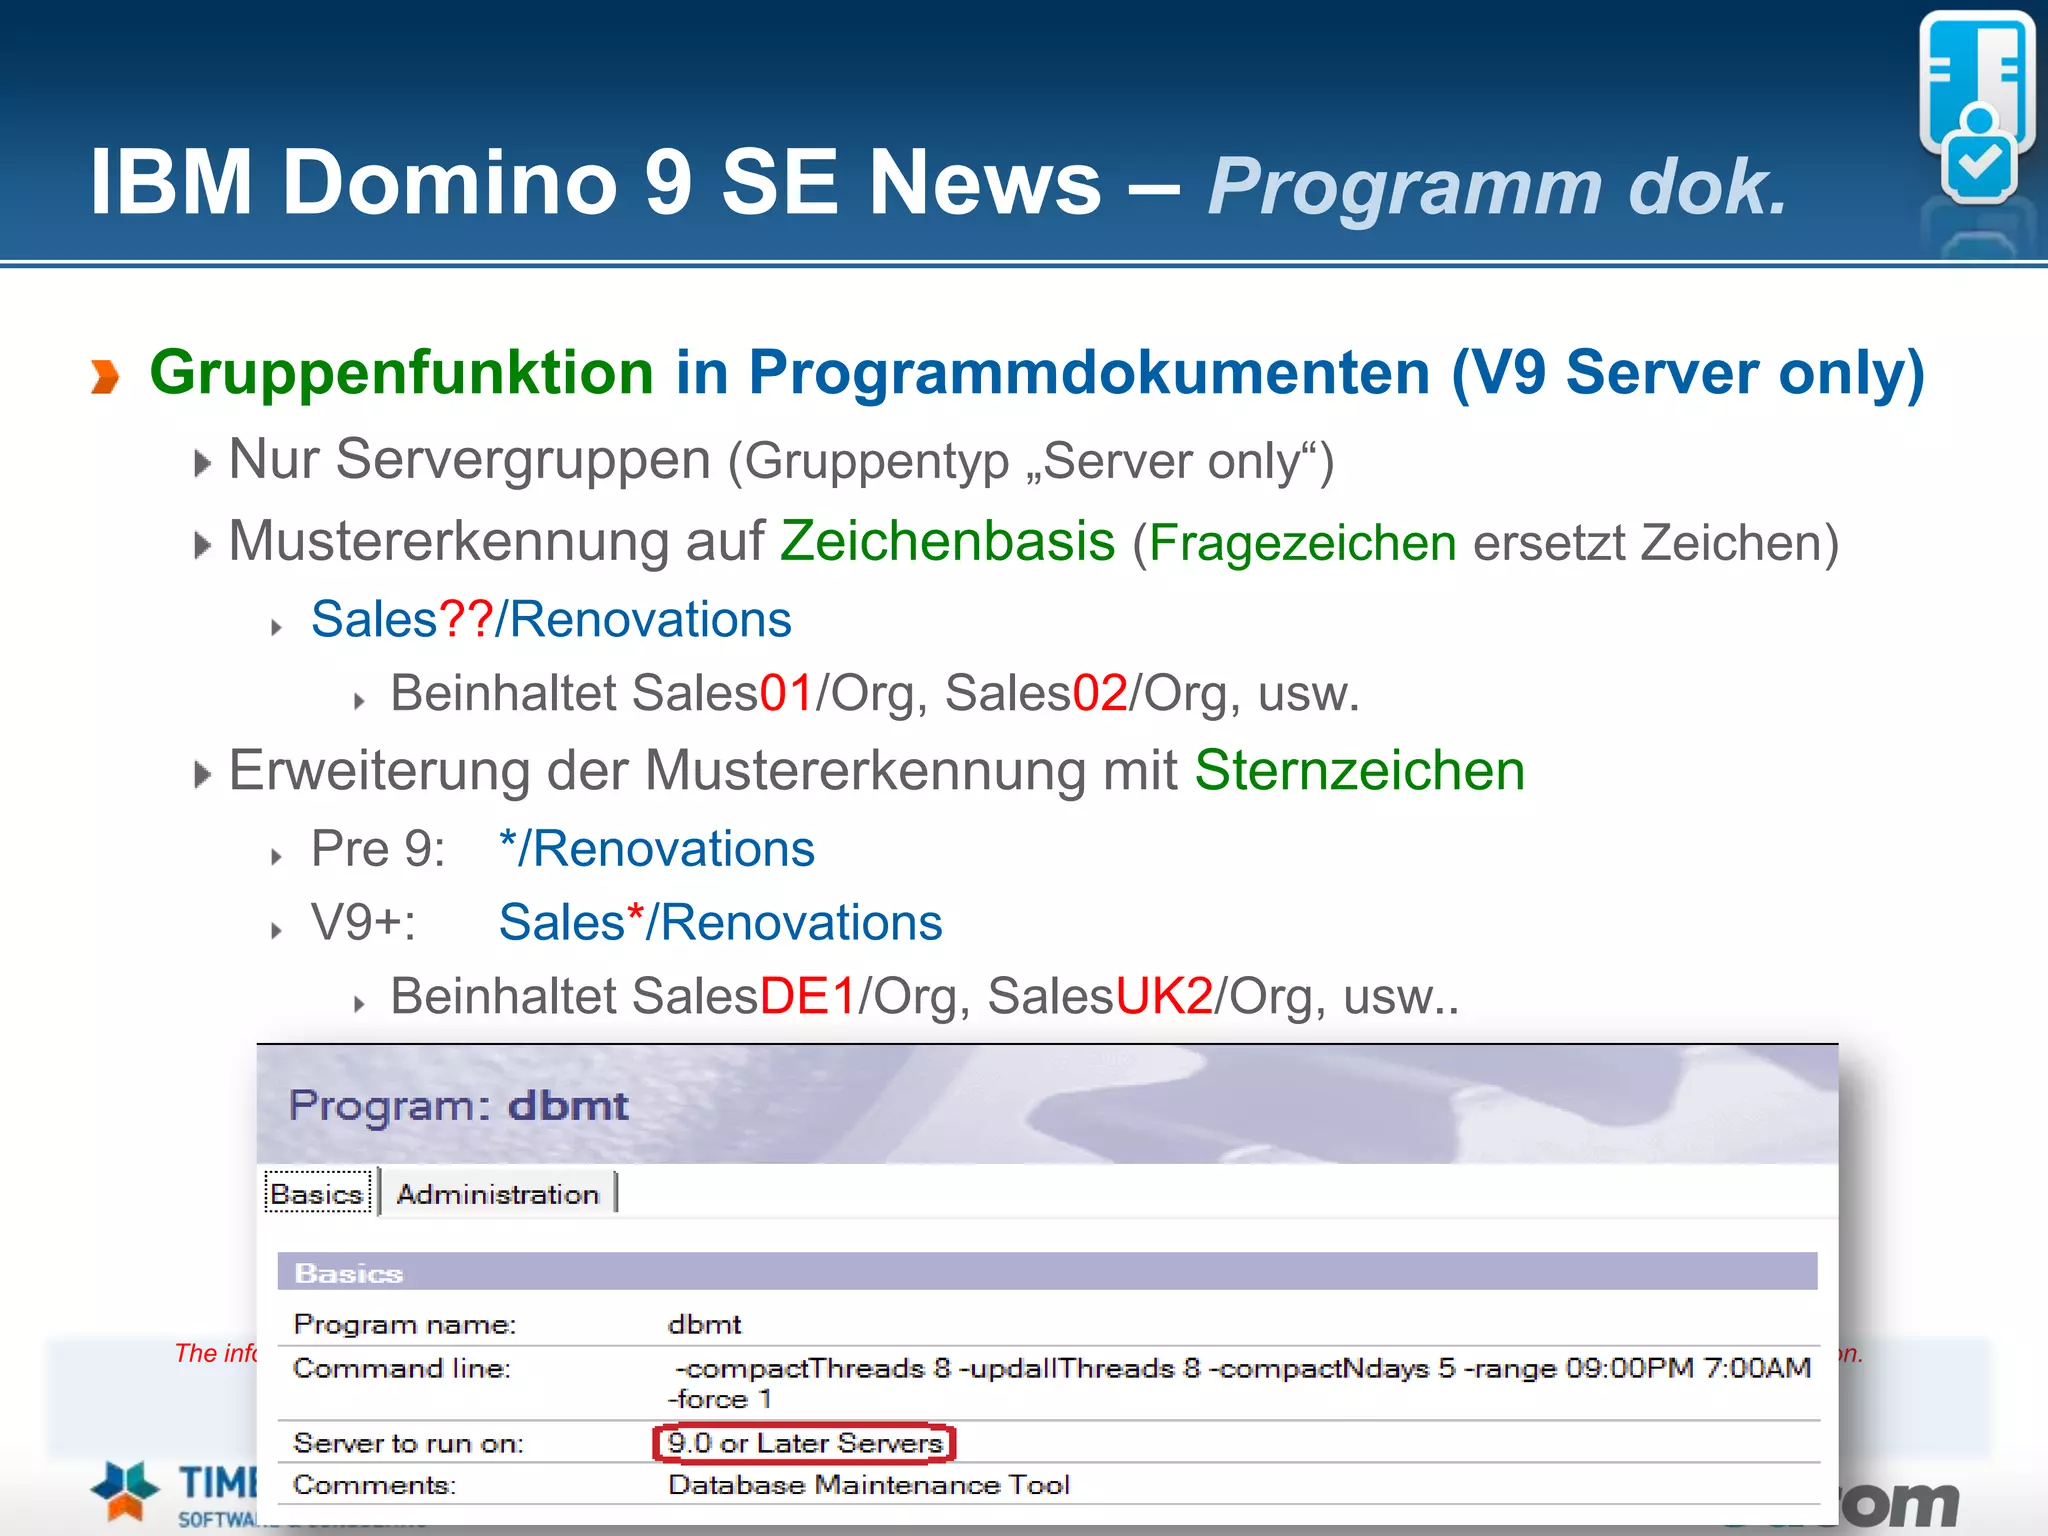Click the 'Command line:' label
This screenshot has width=2048, height=1536.
401,1368
